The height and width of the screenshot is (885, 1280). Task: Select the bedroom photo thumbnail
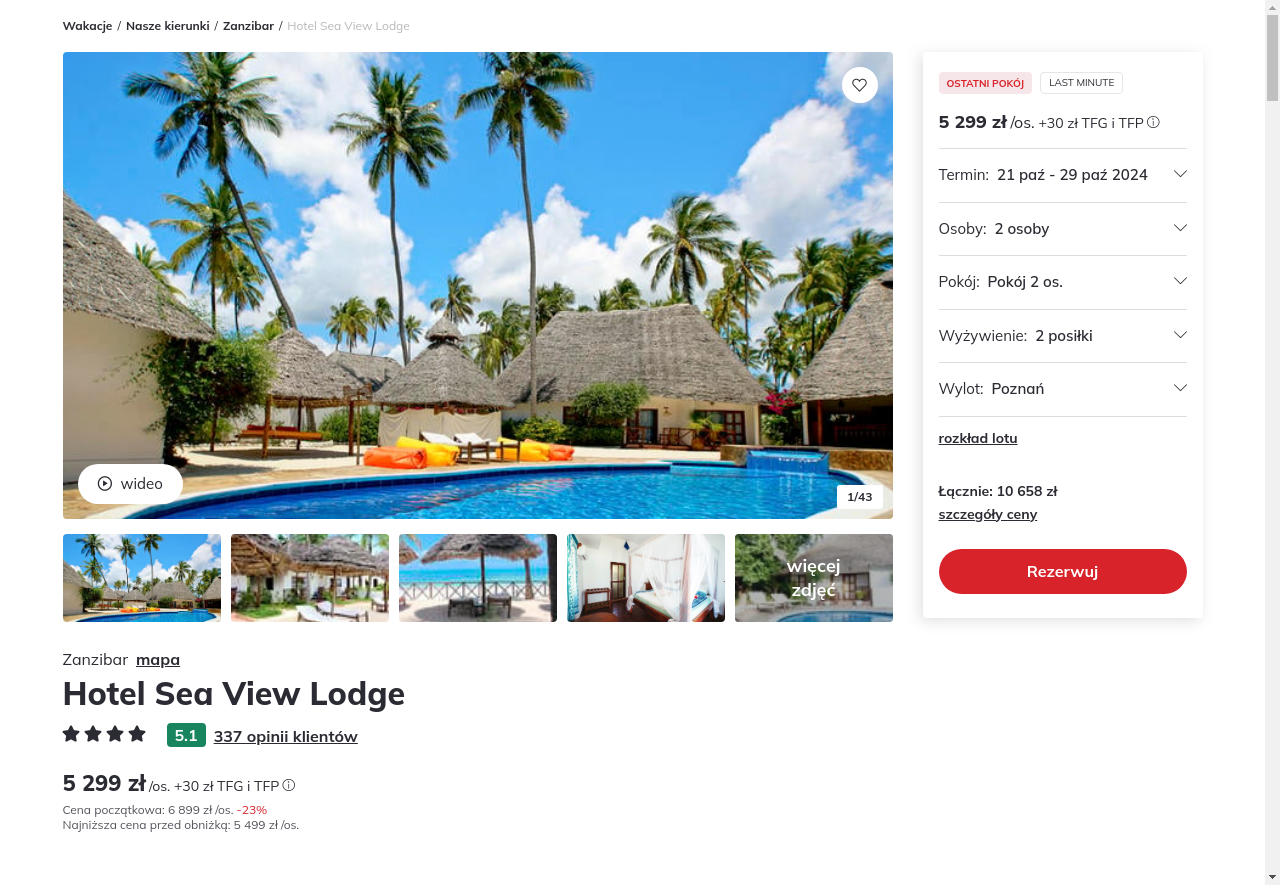(x=646, y=578)
